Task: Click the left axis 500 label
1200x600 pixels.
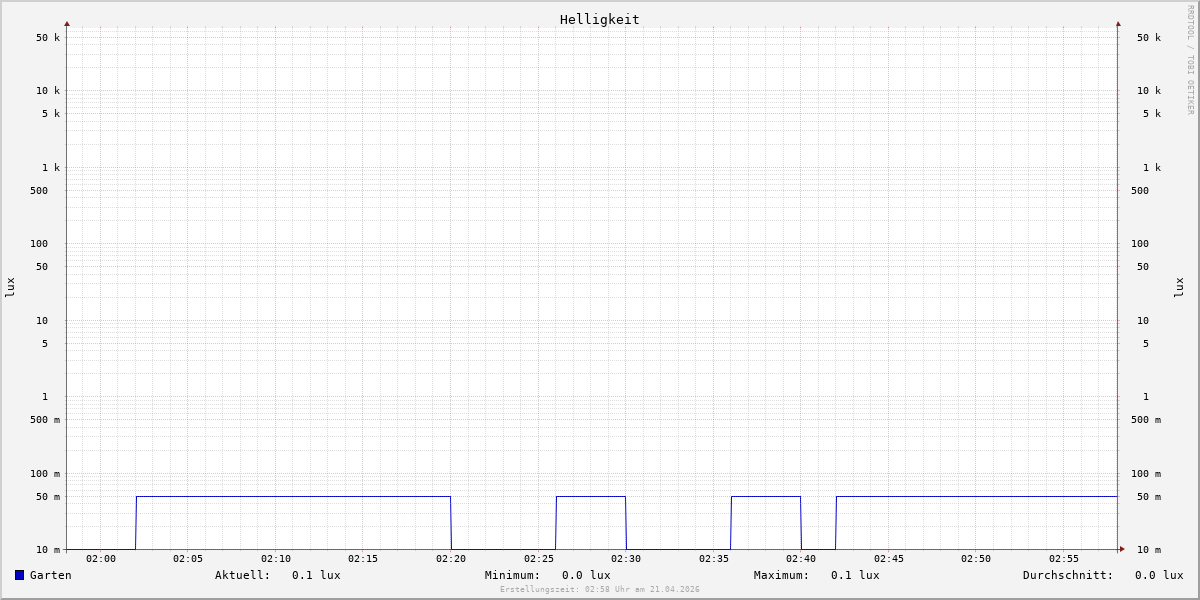Action: point(39,191)
